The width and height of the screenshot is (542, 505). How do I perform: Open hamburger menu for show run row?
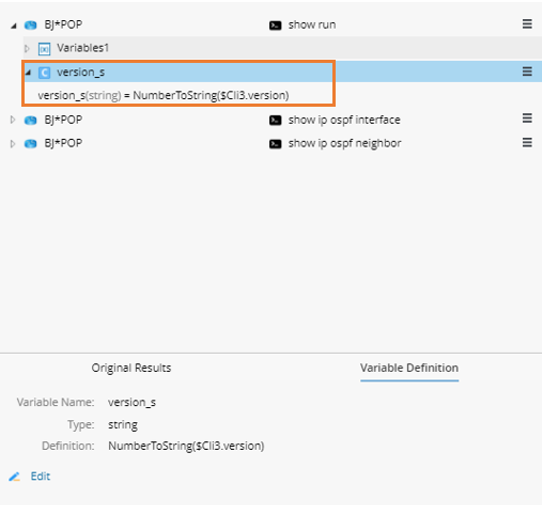click(527, 24)
